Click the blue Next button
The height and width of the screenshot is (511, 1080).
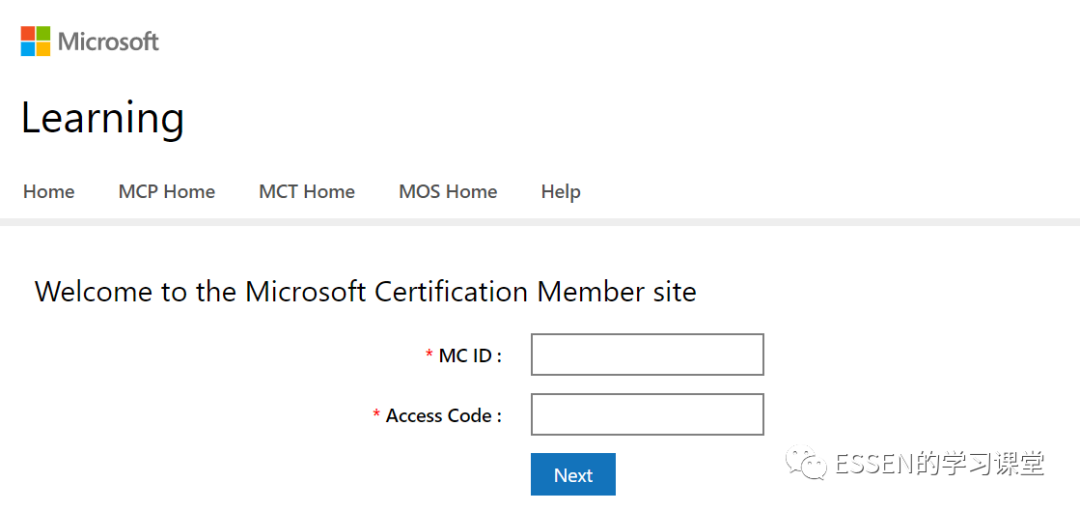click(x=573, y=474)
